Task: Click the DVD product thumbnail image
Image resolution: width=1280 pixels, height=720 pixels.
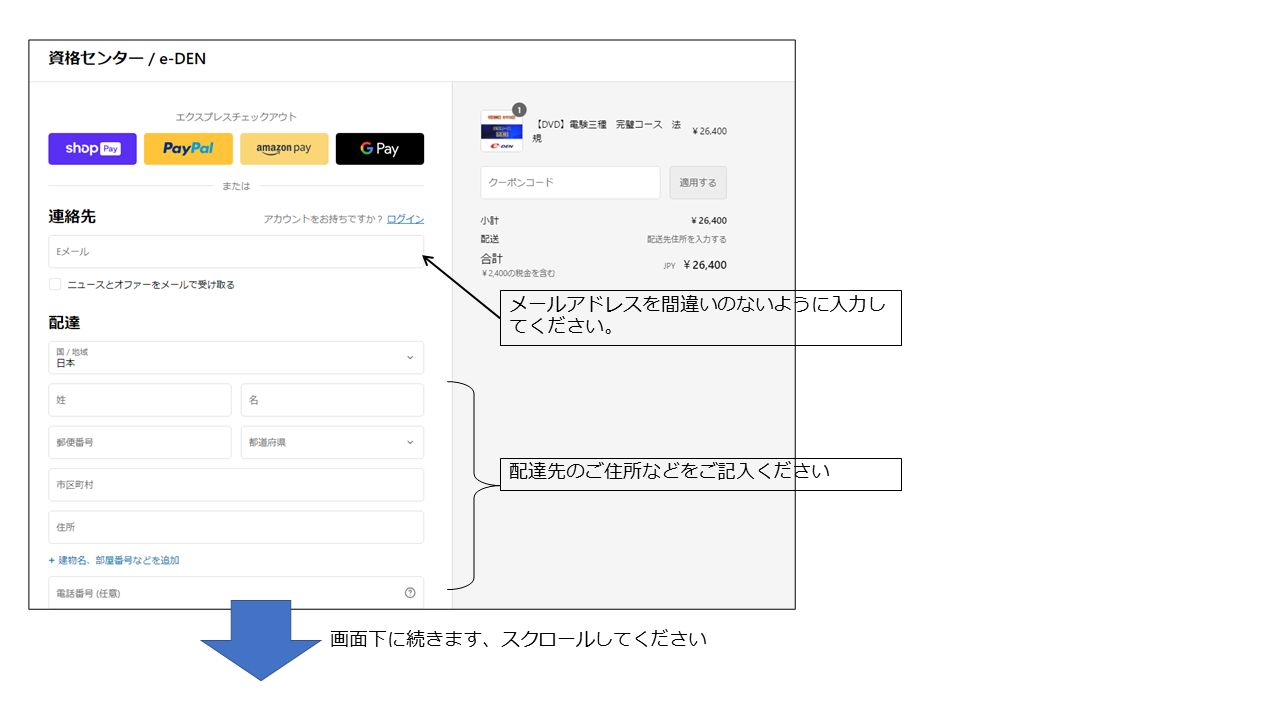Action: pos(502,132)
